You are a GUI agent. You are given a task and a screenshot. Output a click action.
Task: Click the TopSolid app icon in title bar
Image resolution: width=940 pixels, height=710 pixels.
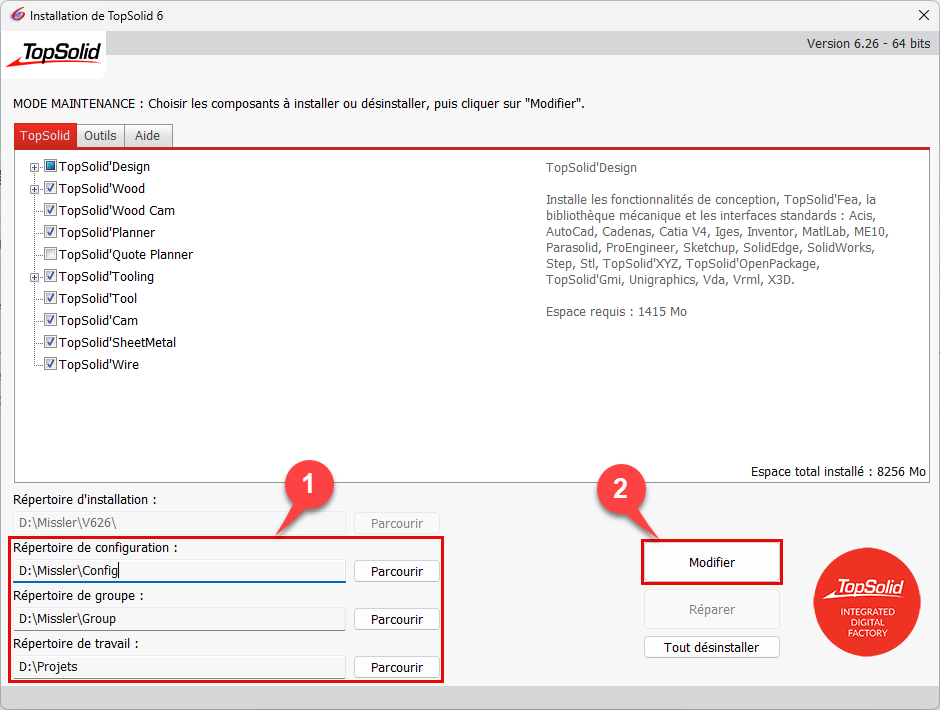coord(17,14)
